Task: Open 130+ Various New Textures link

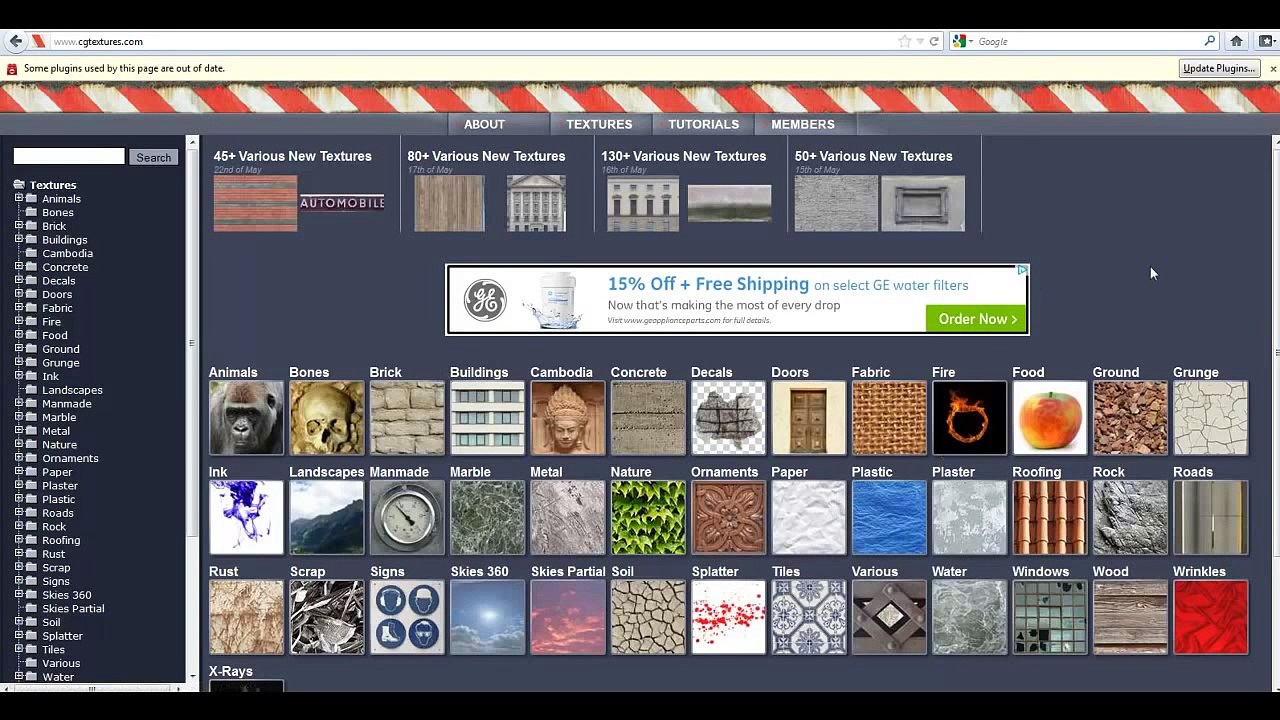Action: tap(684, 156)
